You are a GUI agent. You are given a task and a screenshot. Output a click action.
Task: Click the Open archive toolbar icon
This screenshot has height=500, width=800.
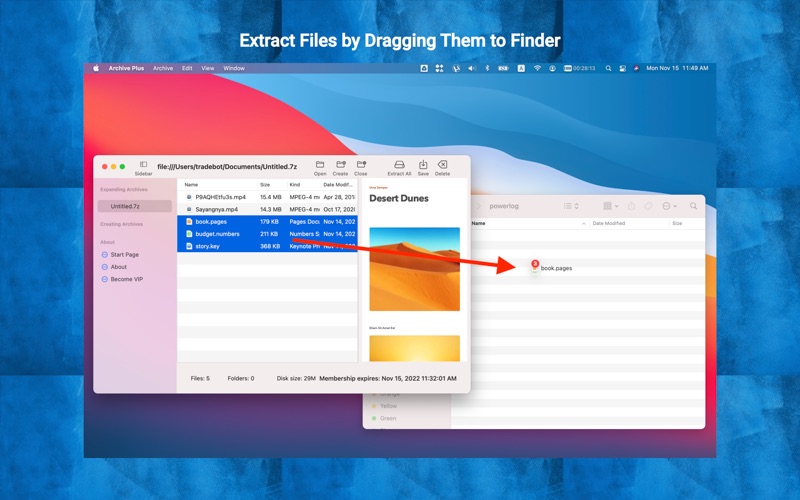tap(320, 165)
